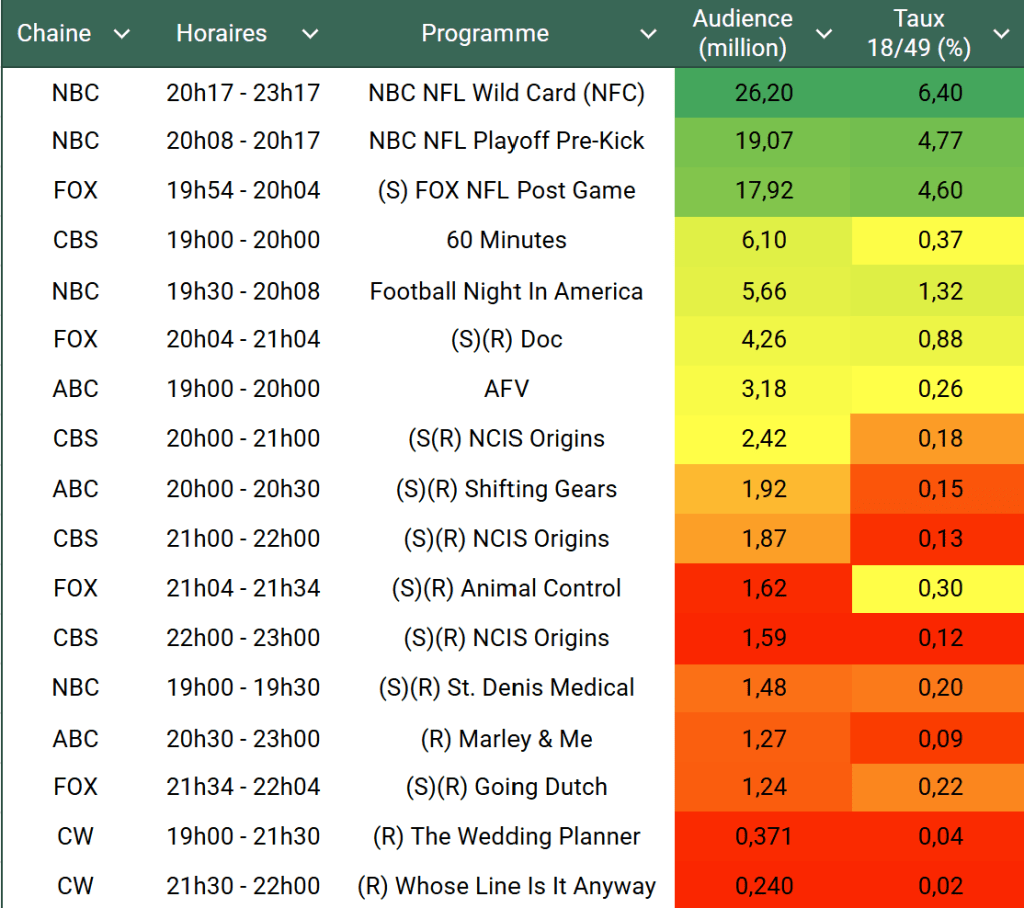Image resolution: width=1024 pixels, height=908 pixels.
Task: Click the (S)(R) Shifting Gears cell
Action: (x=506, y=489)
